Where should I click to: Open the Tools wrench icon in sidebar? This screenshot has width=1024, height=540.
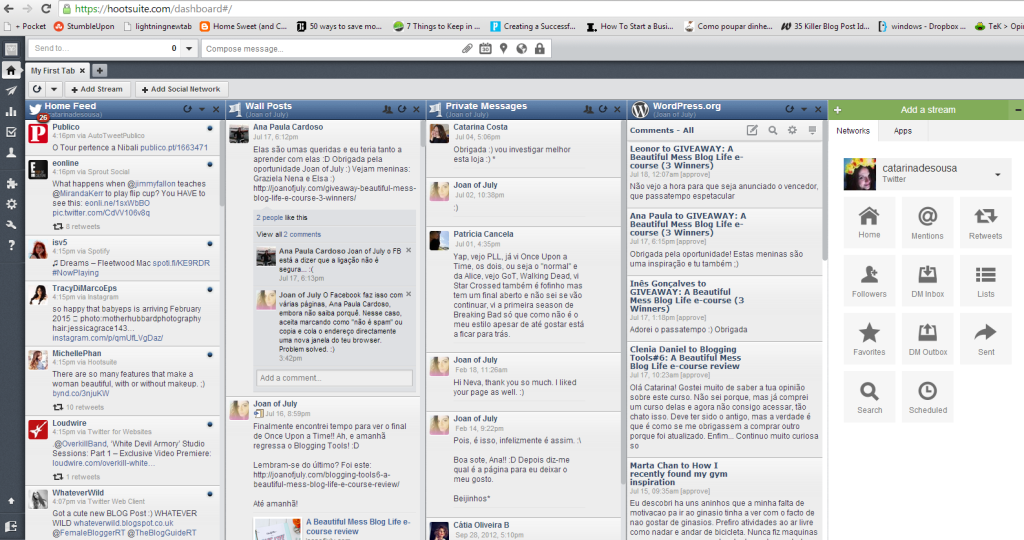point(11,225)
